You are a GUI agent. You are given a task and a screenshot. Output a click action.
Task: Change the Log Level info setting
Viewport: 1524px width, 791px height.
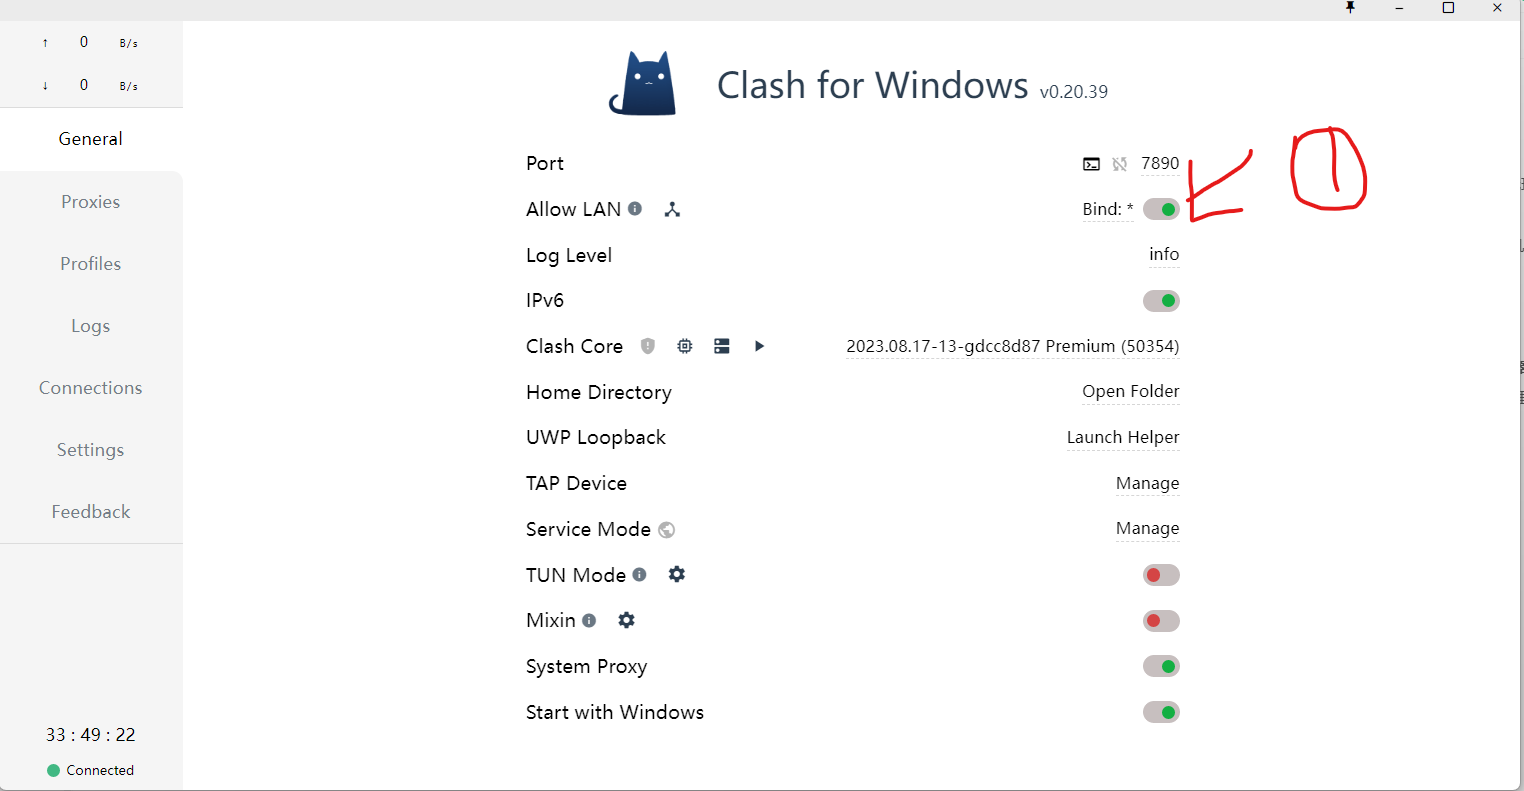tap(1163, 255)
